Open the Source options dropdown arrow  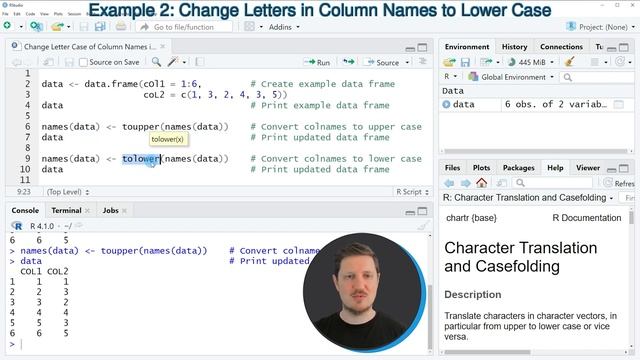point(407,62)
